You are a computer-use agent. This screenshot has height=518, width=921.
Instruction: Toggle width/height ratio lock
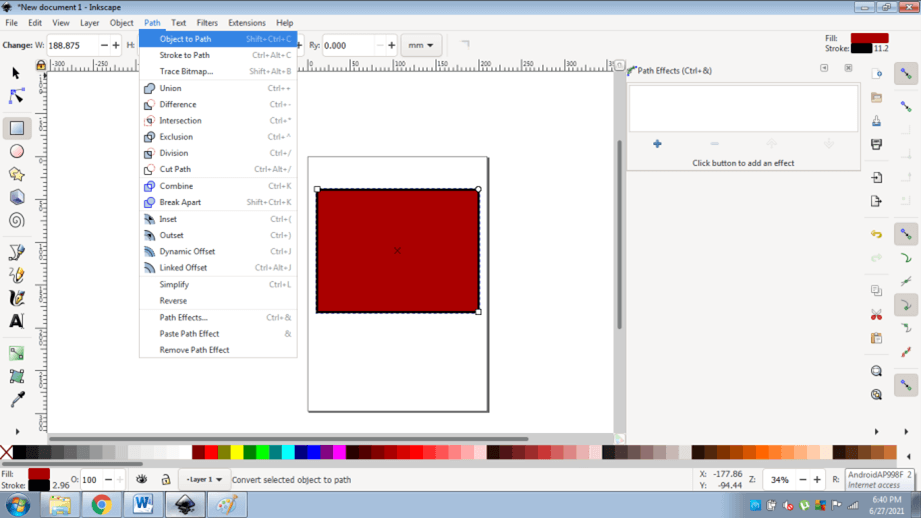[x=41, y=65]
